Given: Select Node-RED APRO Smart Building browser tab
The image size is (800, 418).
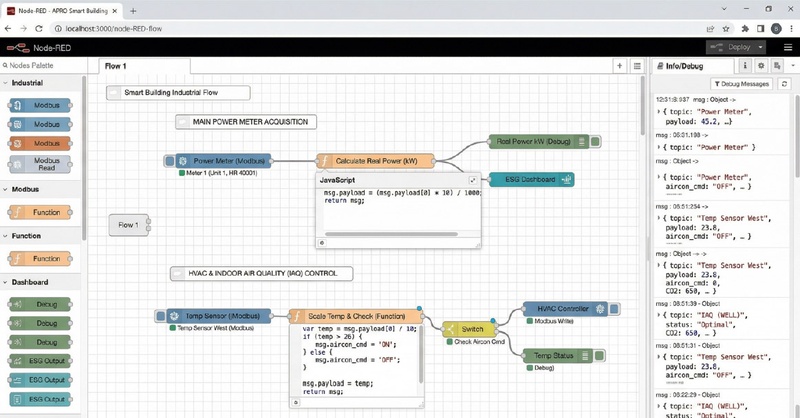Looking at the screenshot, I should (60, 10).
